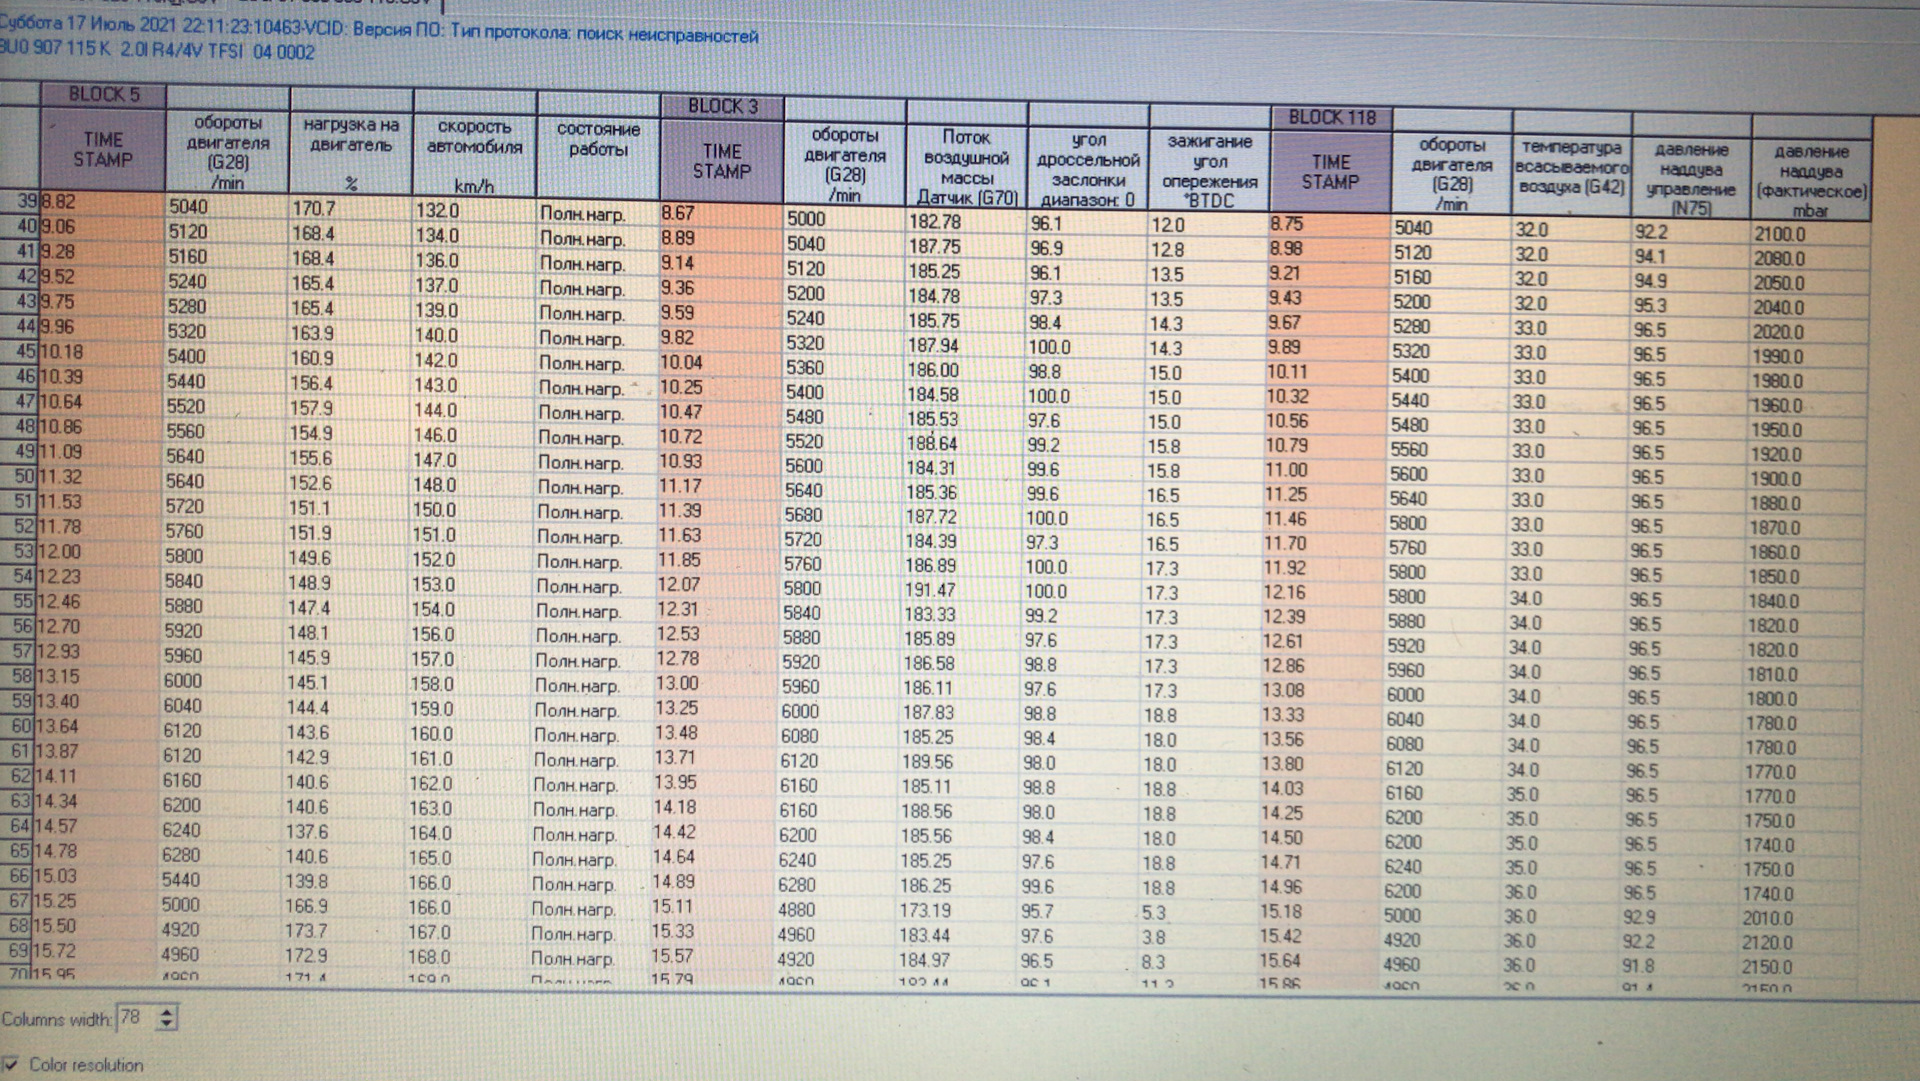Select row number 50
The width and height of the screenshot is (1920, 1081).
20,476
